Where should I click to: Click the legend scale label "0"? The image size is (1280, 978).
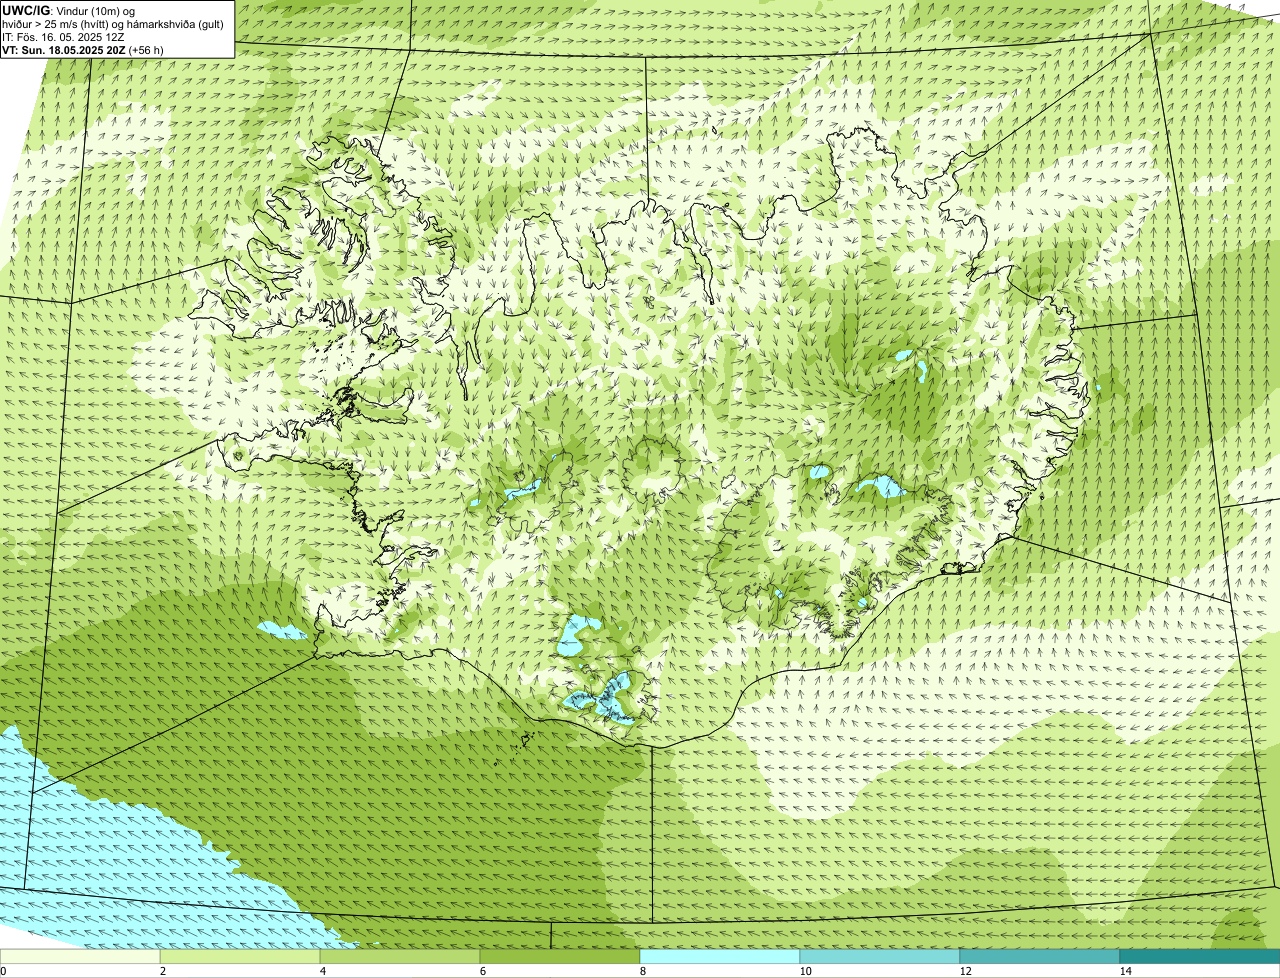tap(3, 971)
